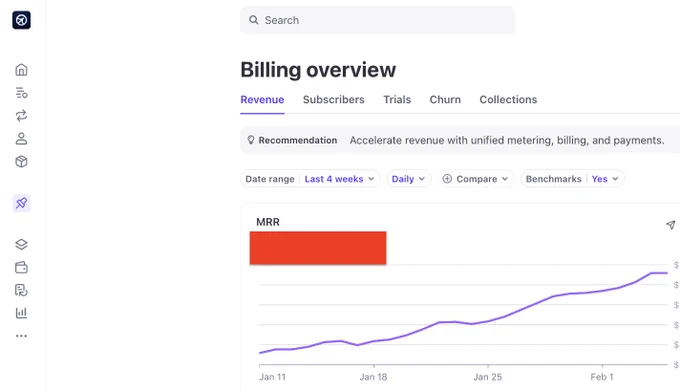680x392 pixels.
Task: Click the Recommendation banner text
Action: (507, 140)
